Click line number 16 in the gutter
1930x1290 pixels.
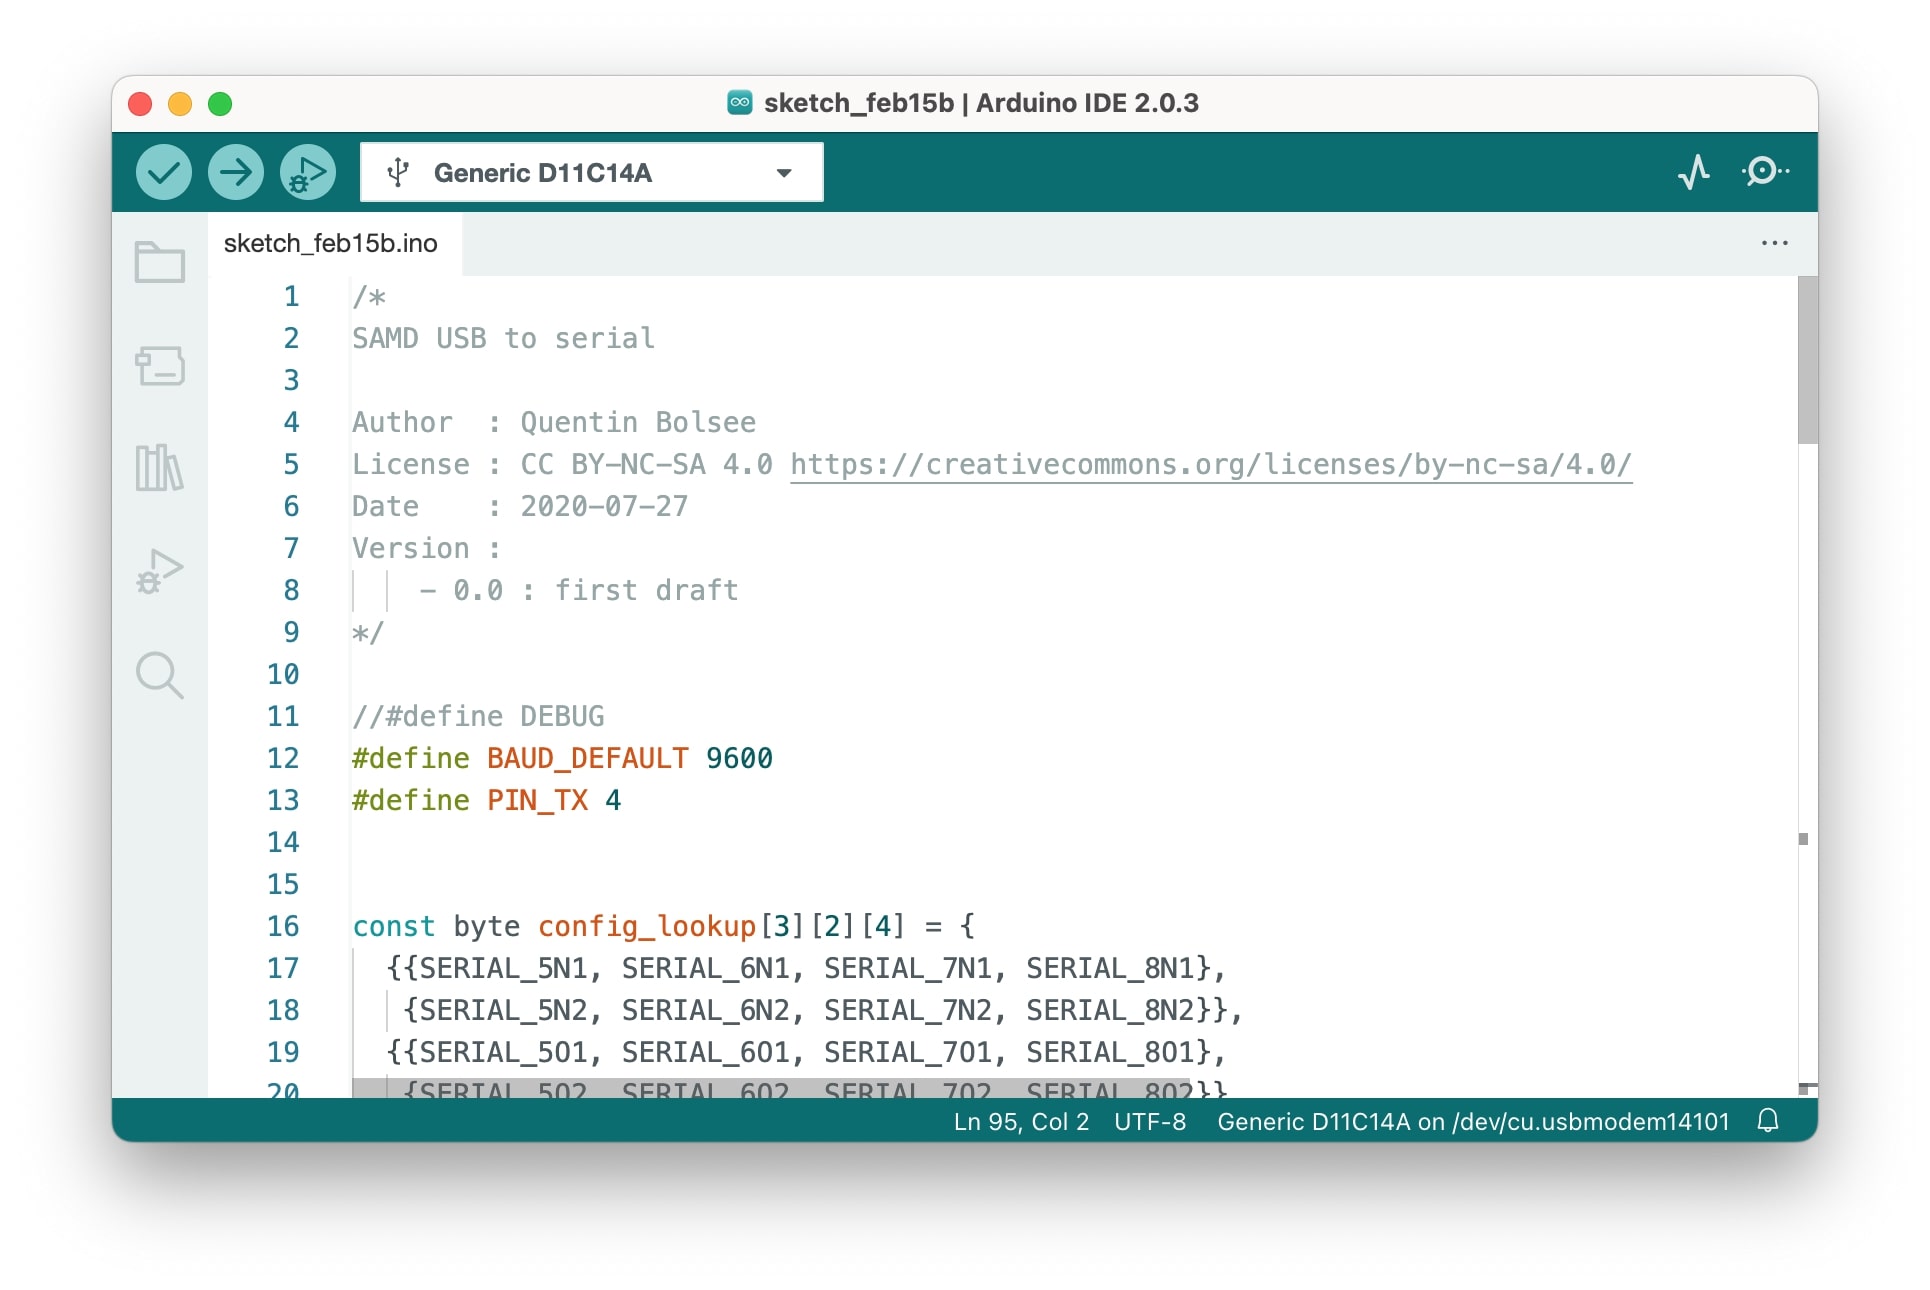283,926
